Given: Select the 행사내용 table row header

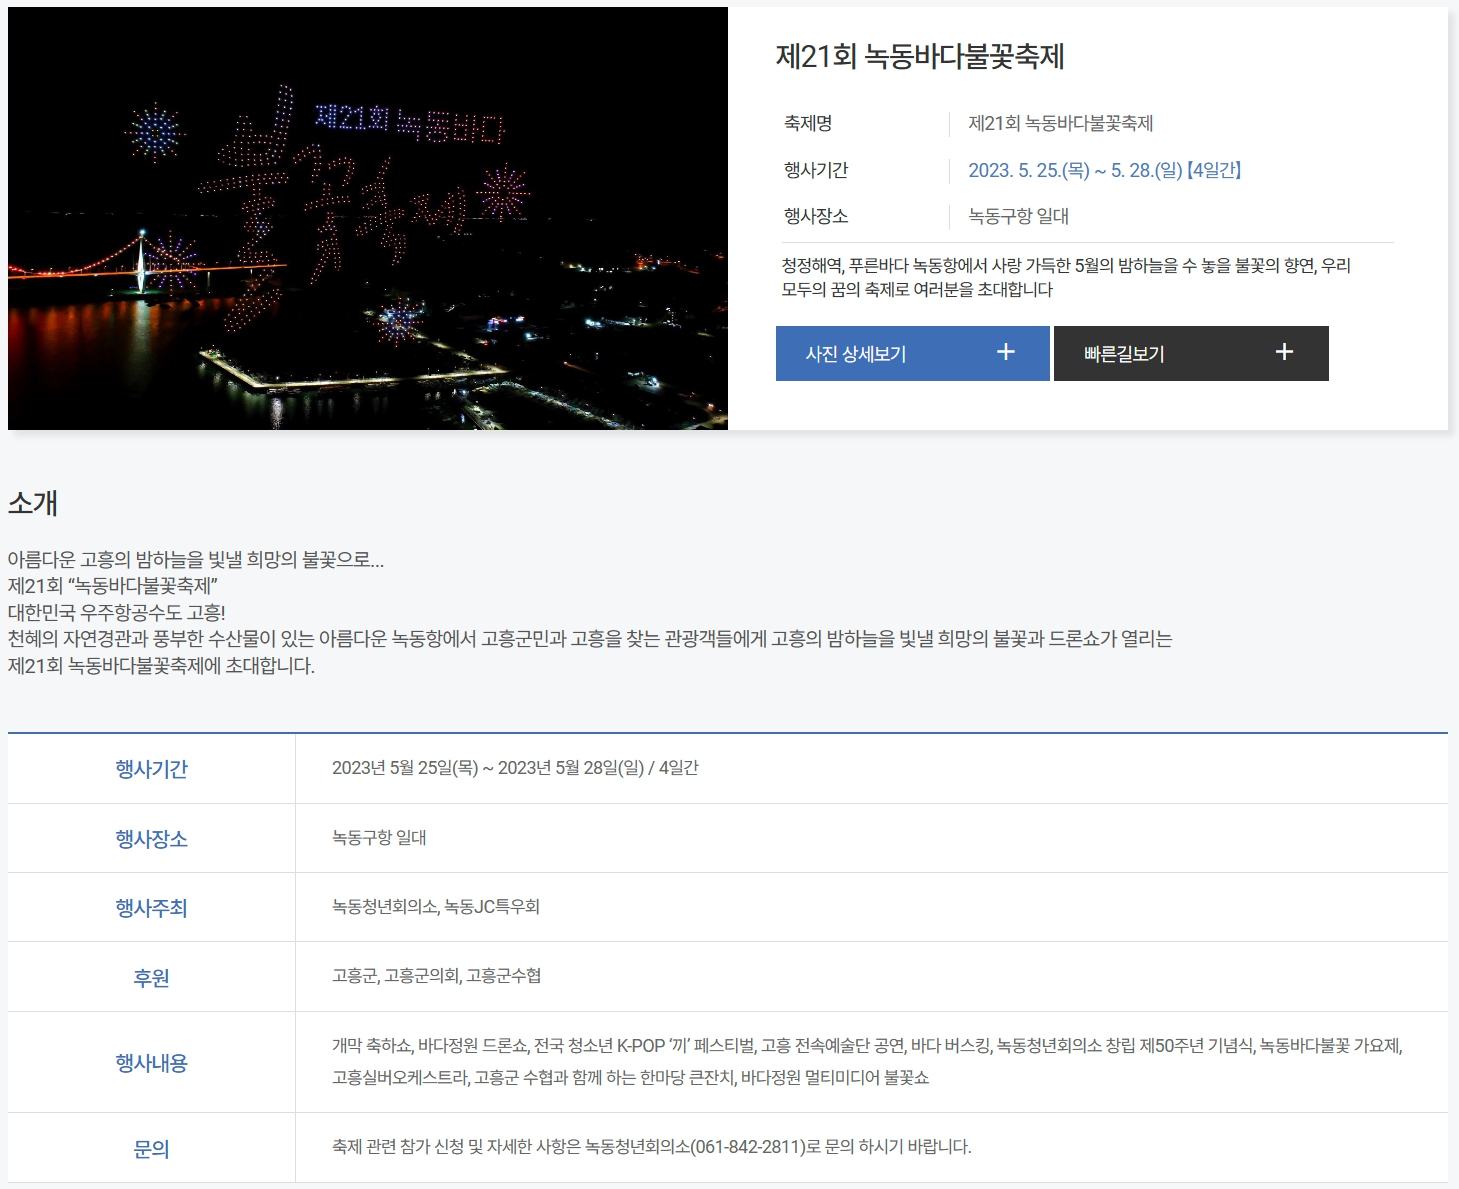Looking at the screenshot, I should pos(151,1063).
